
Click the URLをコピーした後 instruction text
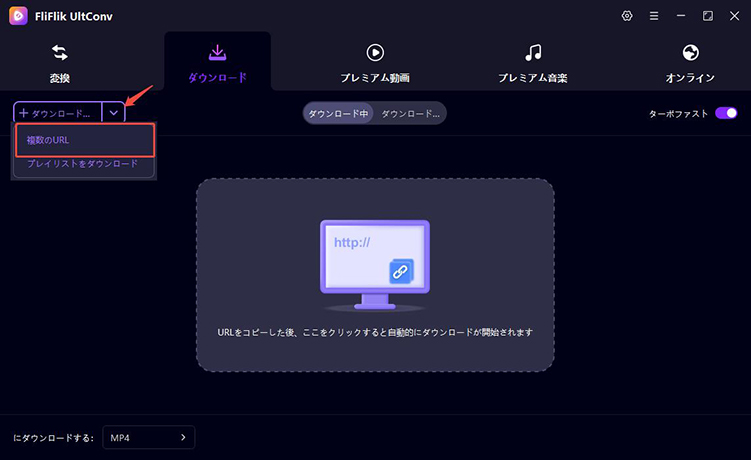[375, 332]
